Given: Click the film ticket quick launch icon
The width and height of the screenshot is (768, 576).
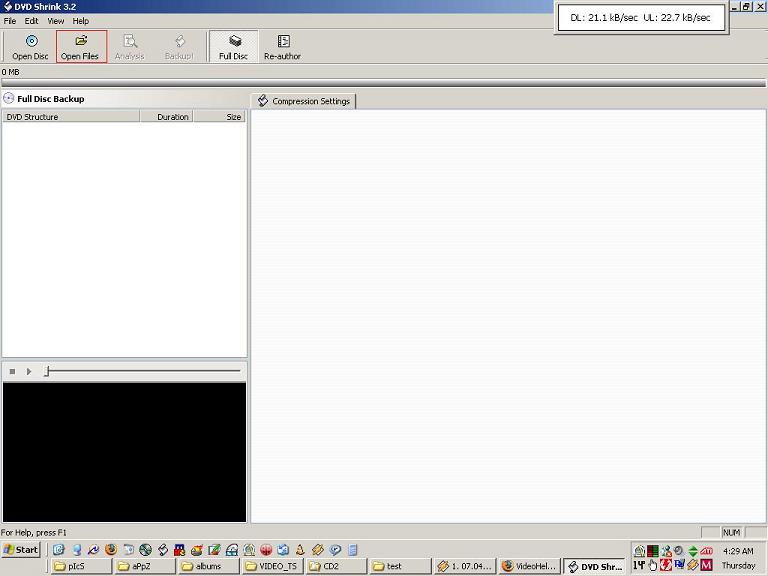Looking at the screenshot, I should point(317,550).
